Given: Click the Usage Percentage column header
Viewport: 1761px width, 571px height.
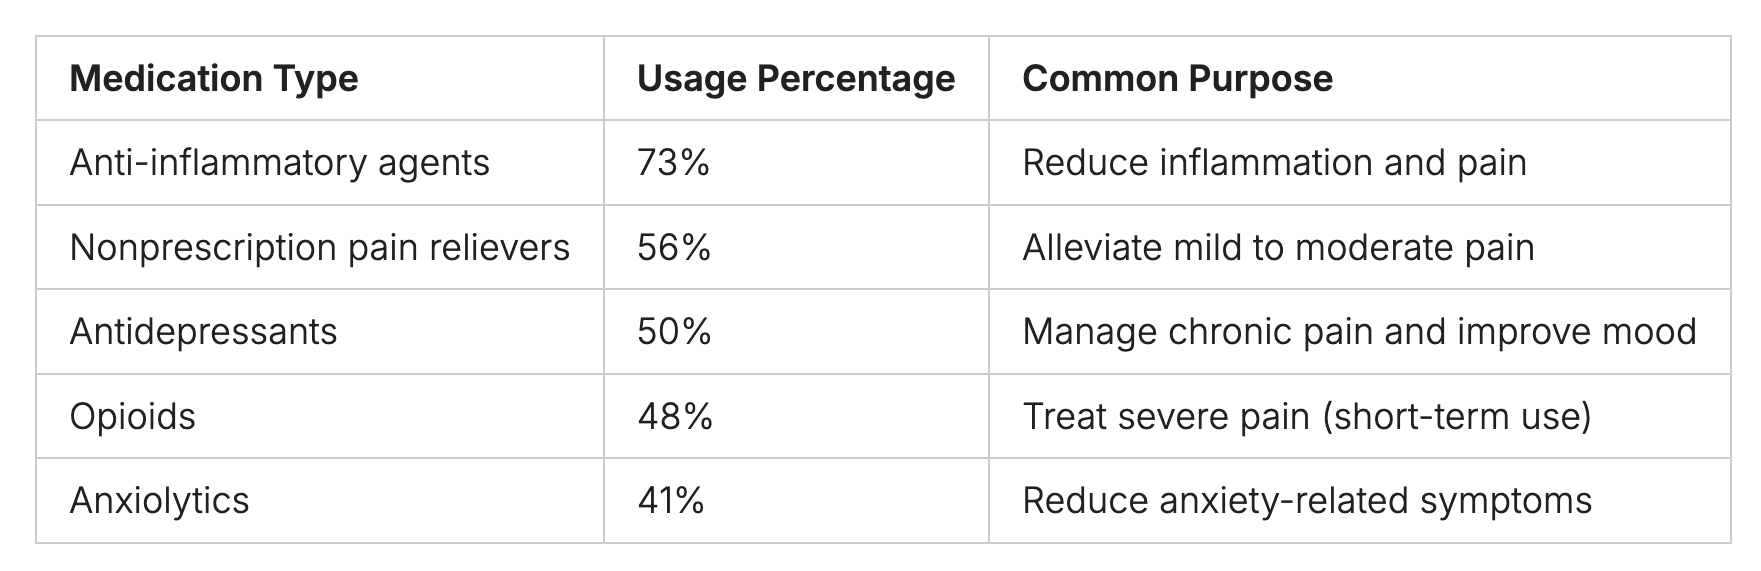Looking at the screenshot, I should click(796, 79).
